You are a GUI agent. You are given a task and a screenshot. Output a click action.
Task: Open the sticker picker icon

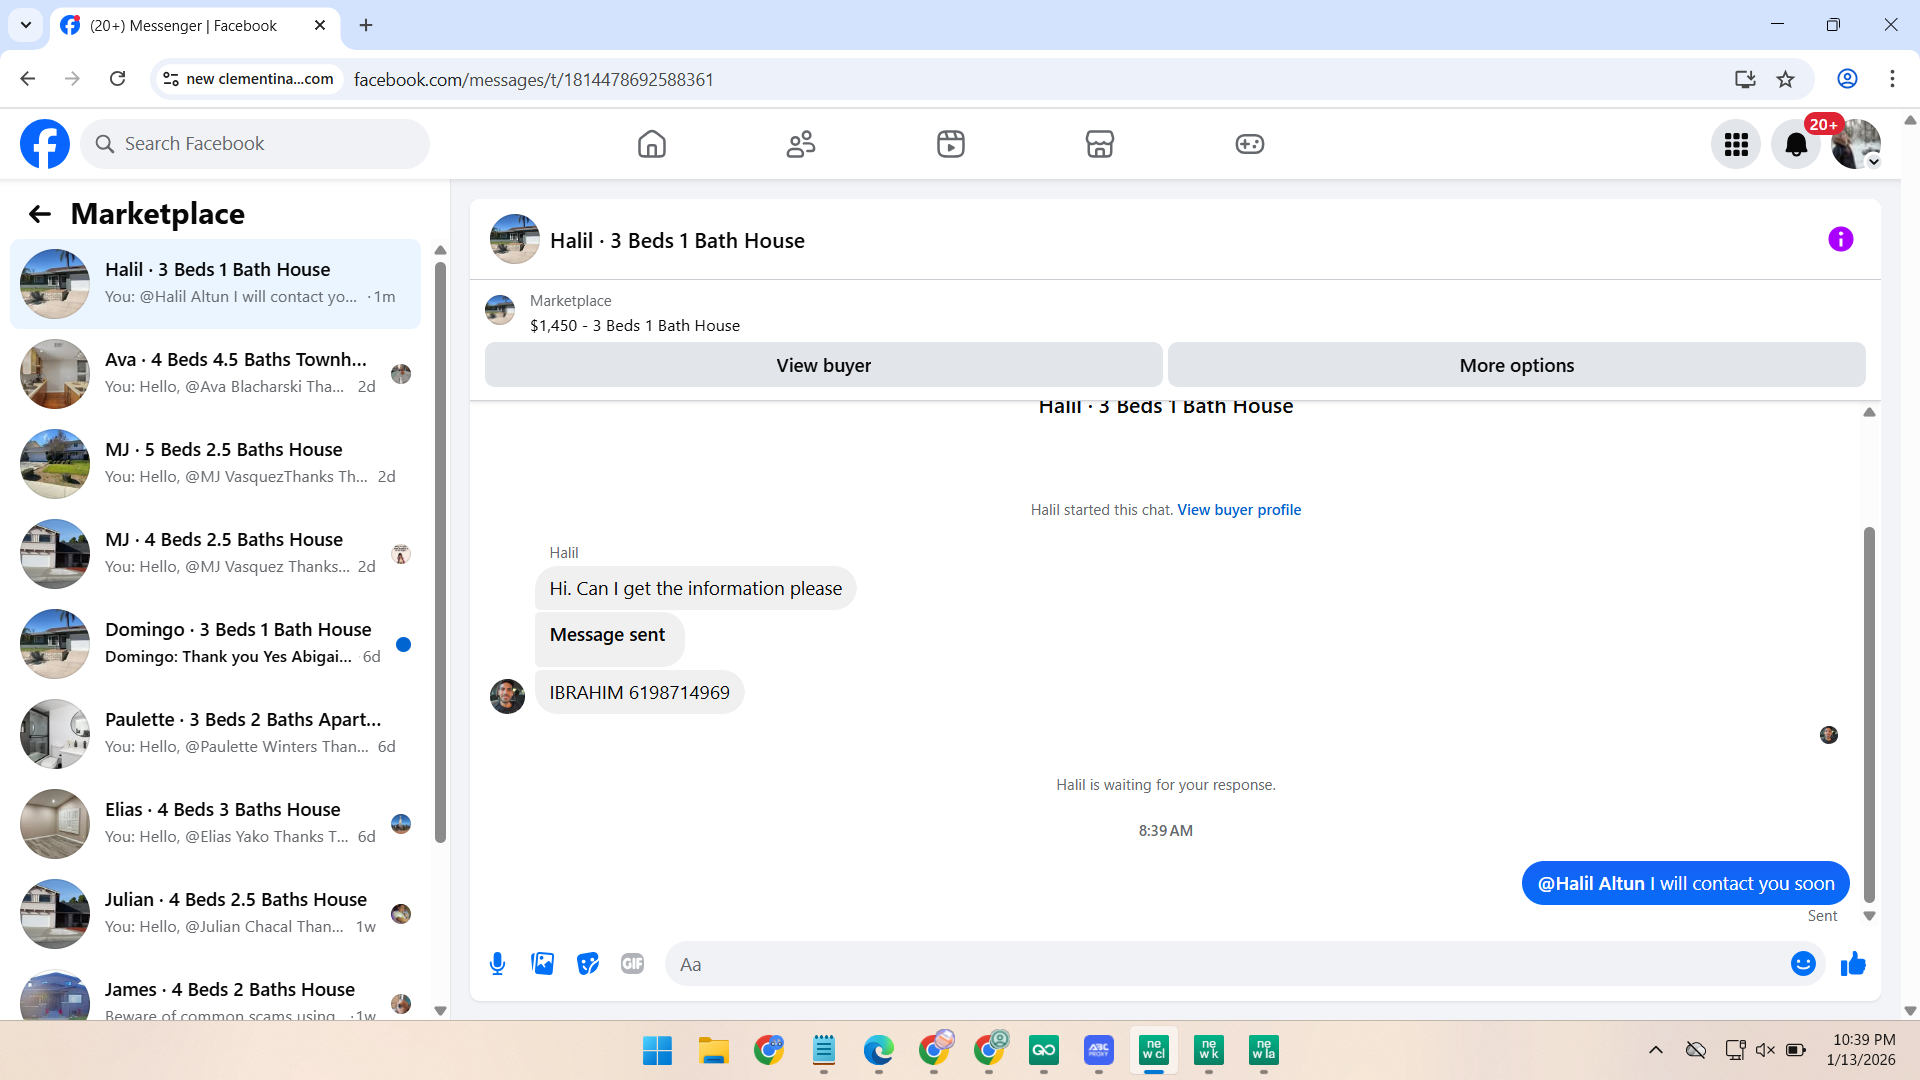588,964
